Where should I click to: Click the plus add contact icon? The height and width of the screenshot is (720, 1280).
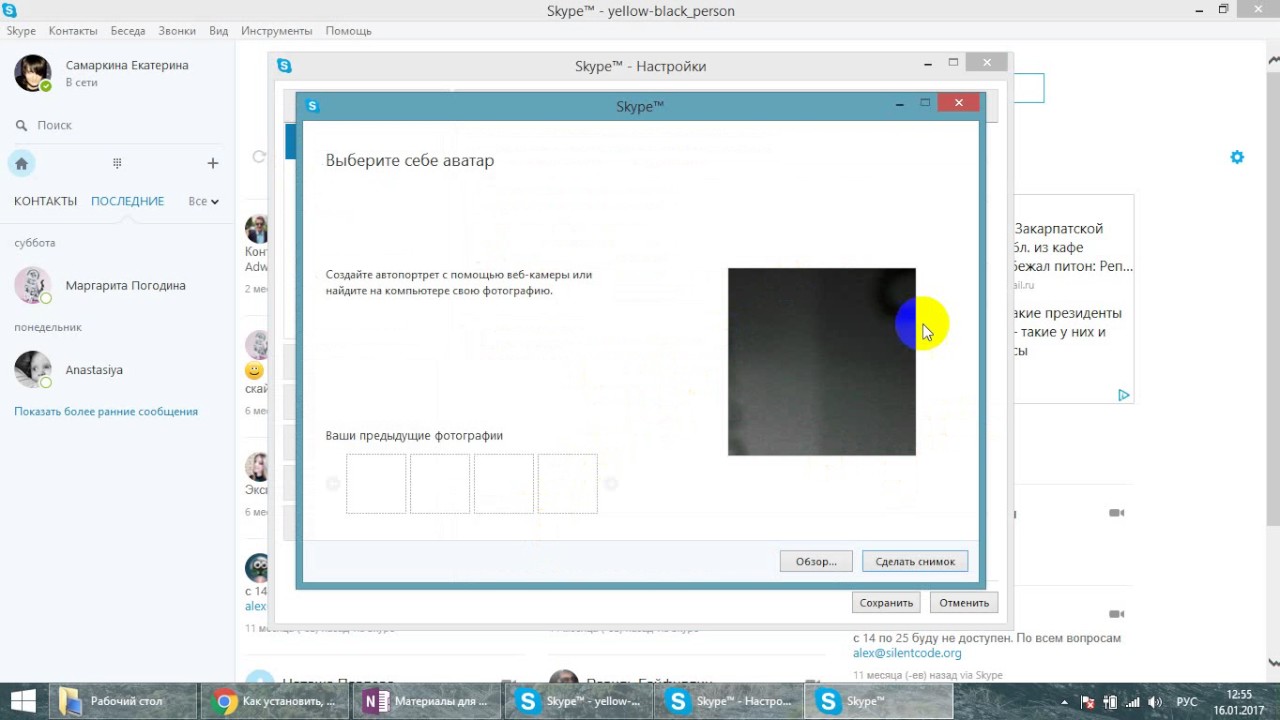click(x=212, y=163)
